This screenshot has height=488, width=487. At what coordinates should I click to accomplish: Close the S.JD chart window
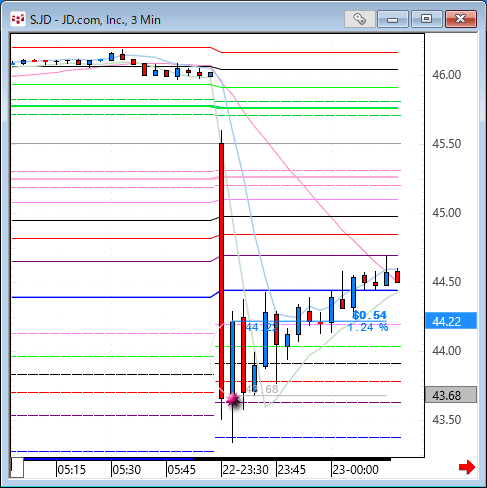[461, 19]
